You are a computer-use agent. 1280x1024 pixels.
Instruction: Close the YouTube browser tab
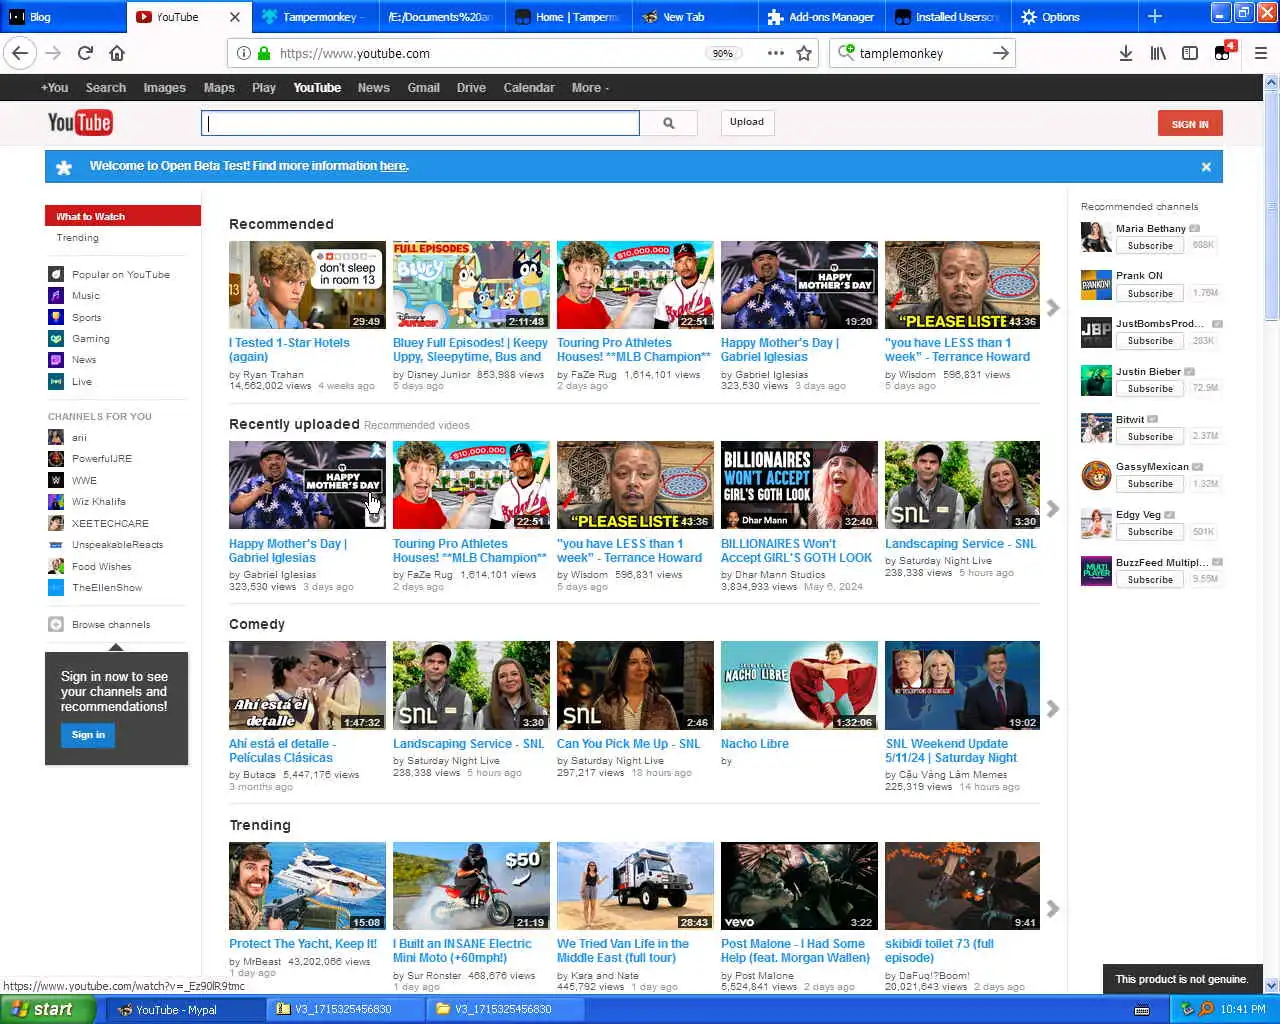pyautogui.click(x=235, y=17)
